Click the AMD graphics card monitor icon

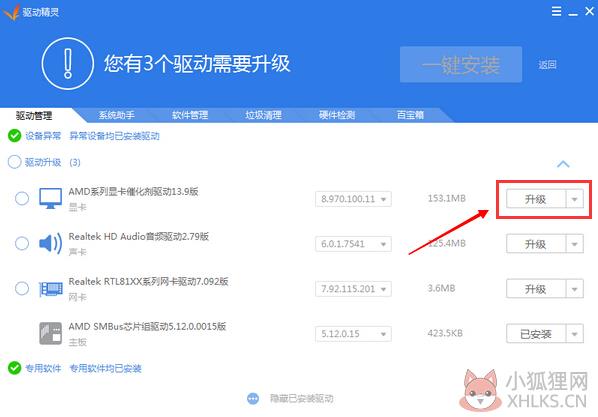coord(50,198)
